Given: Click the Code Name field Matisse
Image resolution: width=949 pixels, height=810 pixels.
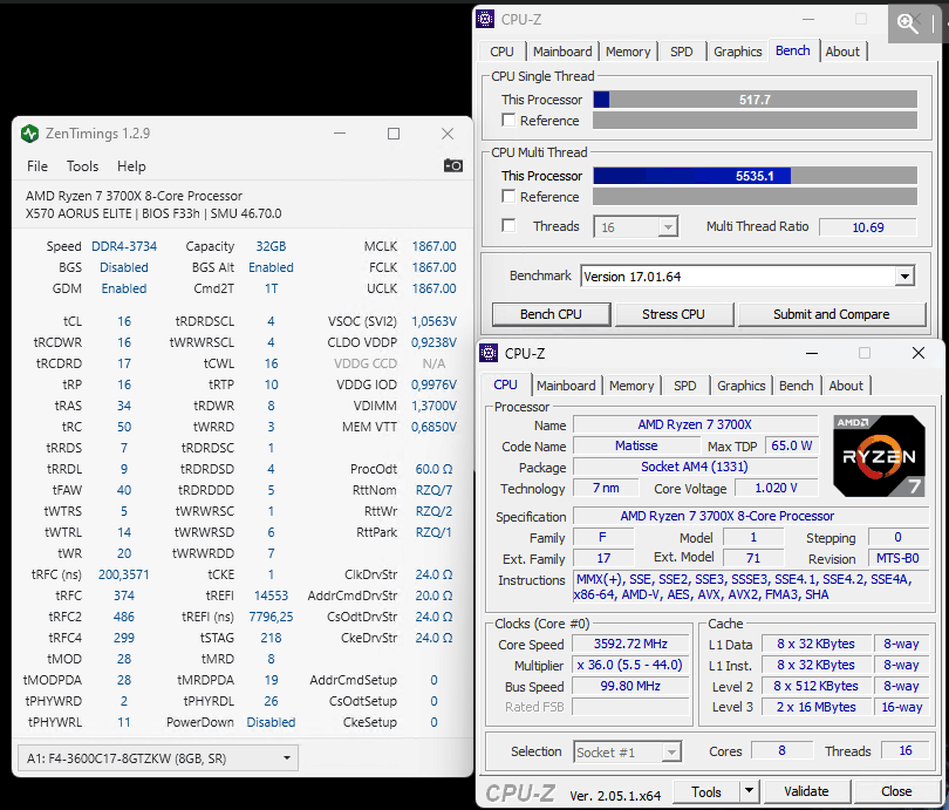Looking at the screenshot, I should 636,446.
